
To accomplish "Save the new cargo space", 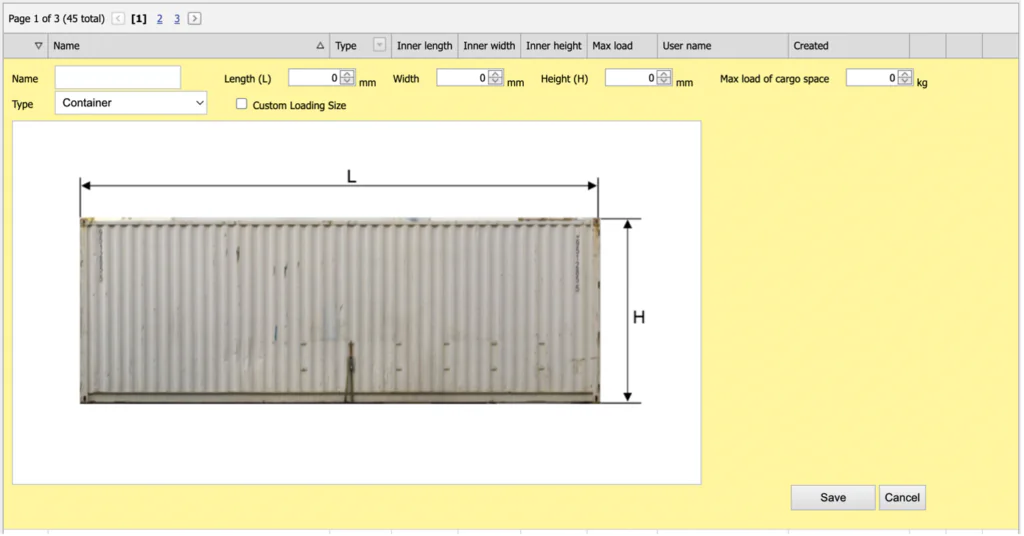I will pyautogui.click(x=833, y=497).
